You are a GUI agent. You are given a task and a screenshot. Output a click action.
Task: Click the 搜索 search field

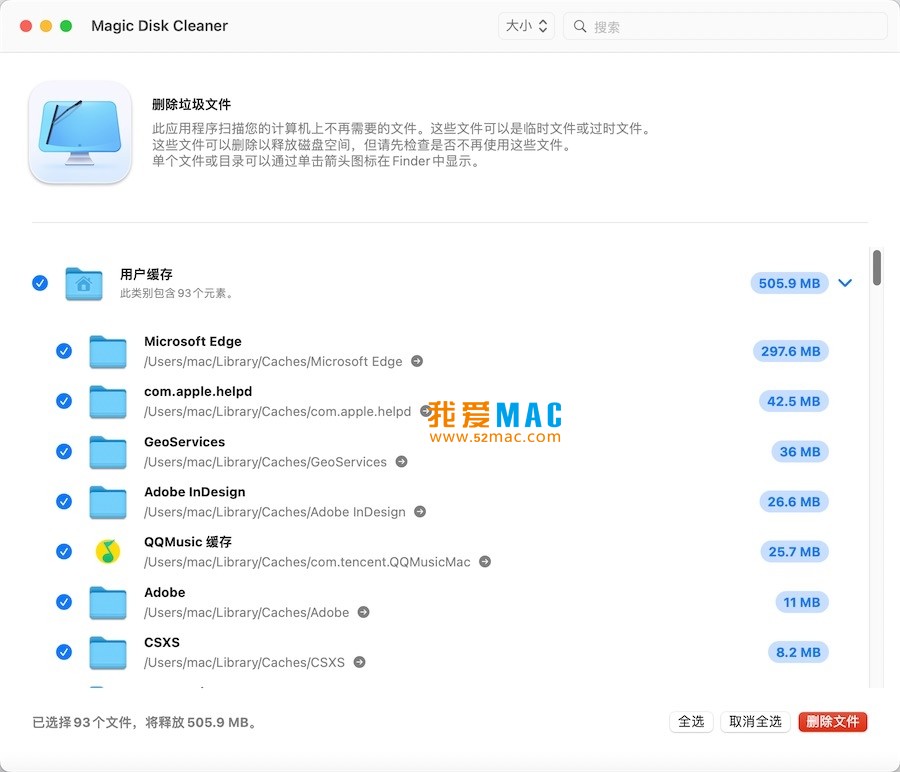725,26
